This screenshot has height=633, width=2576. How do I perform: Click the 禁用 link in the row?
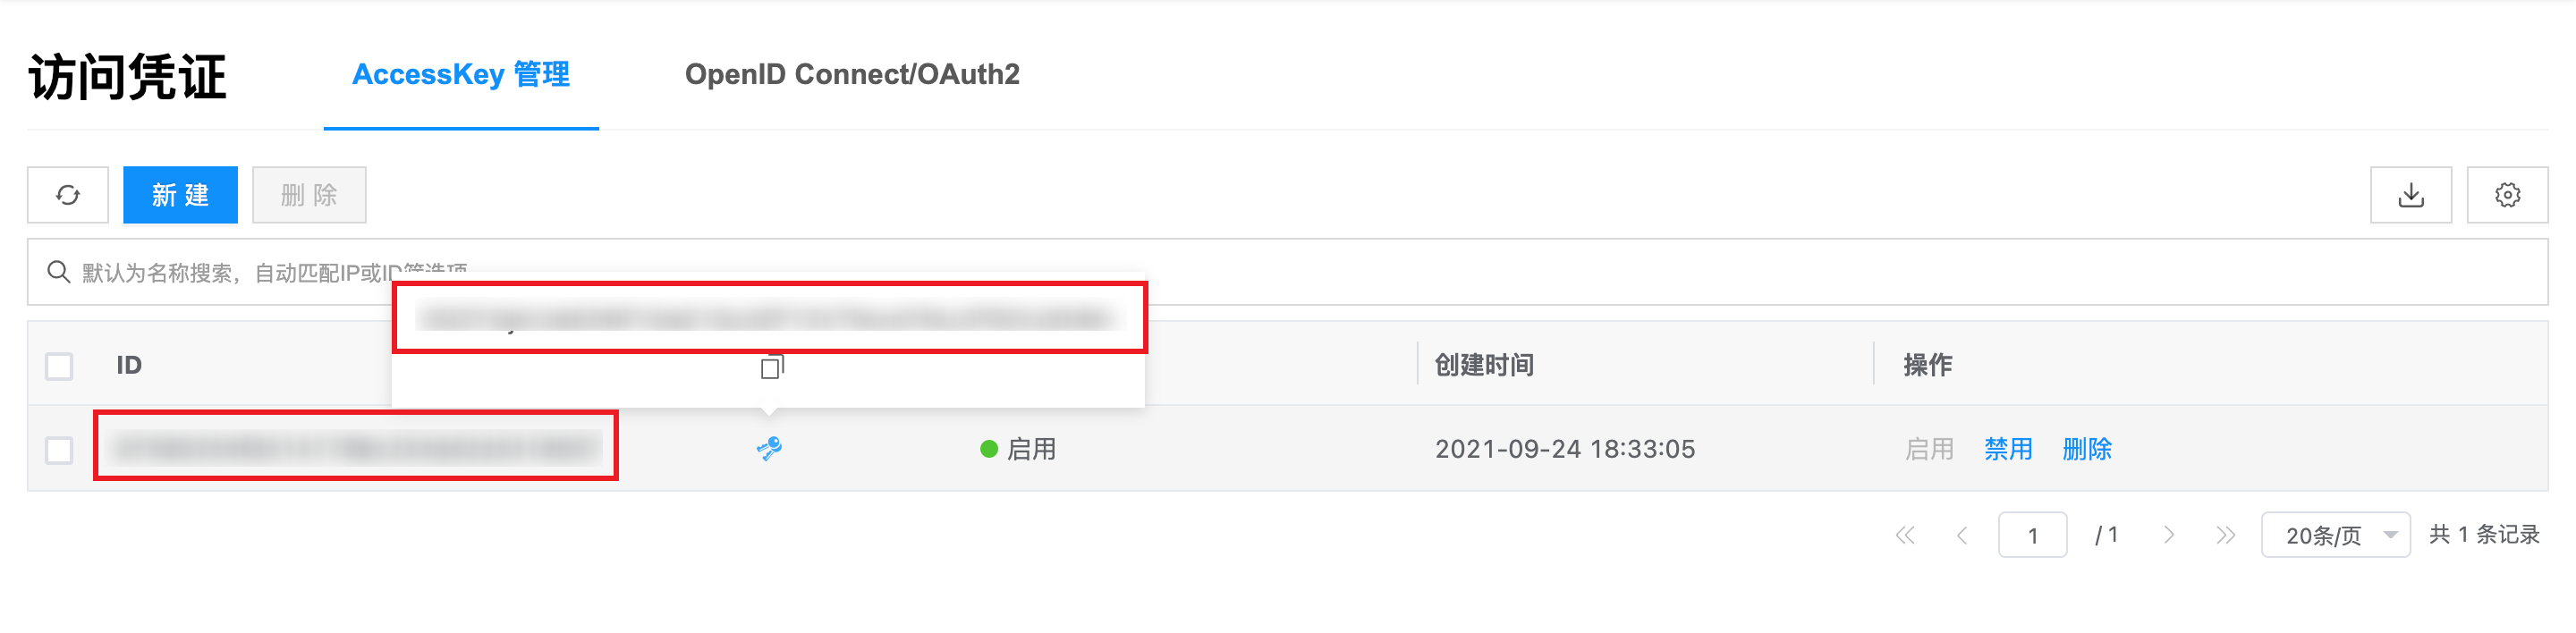point(2008,449)
